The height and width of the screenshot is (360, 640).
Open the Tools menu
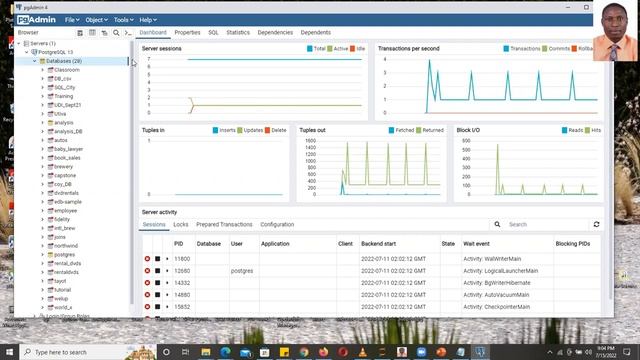tap(123, 20)
